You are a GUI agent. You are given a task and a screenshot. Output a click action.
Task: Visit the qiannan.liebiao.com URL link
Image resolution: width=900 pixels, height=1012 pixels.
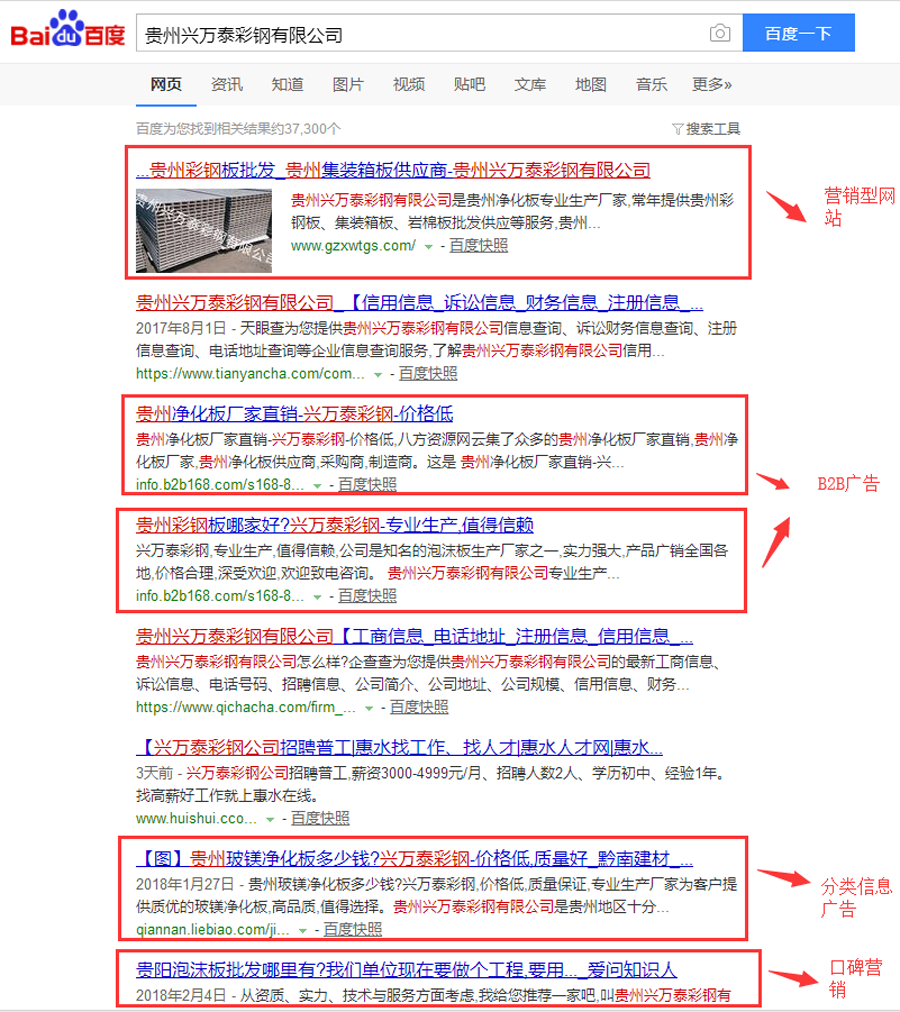click(213, 930)
